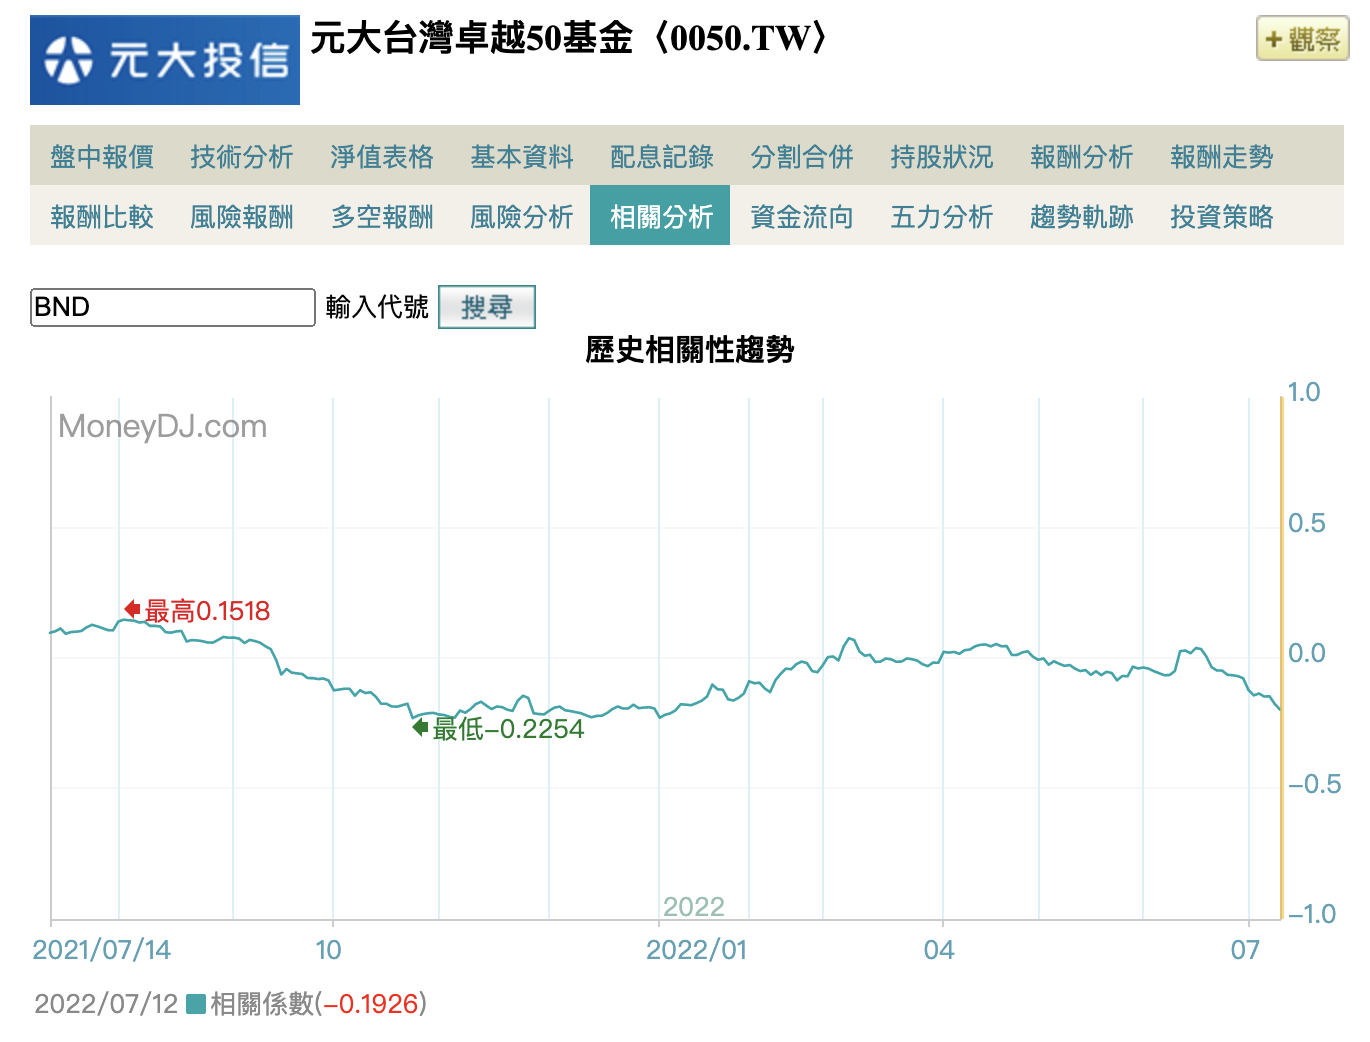
Task: Click the x-axis label 10
Action: pos(328,949)
